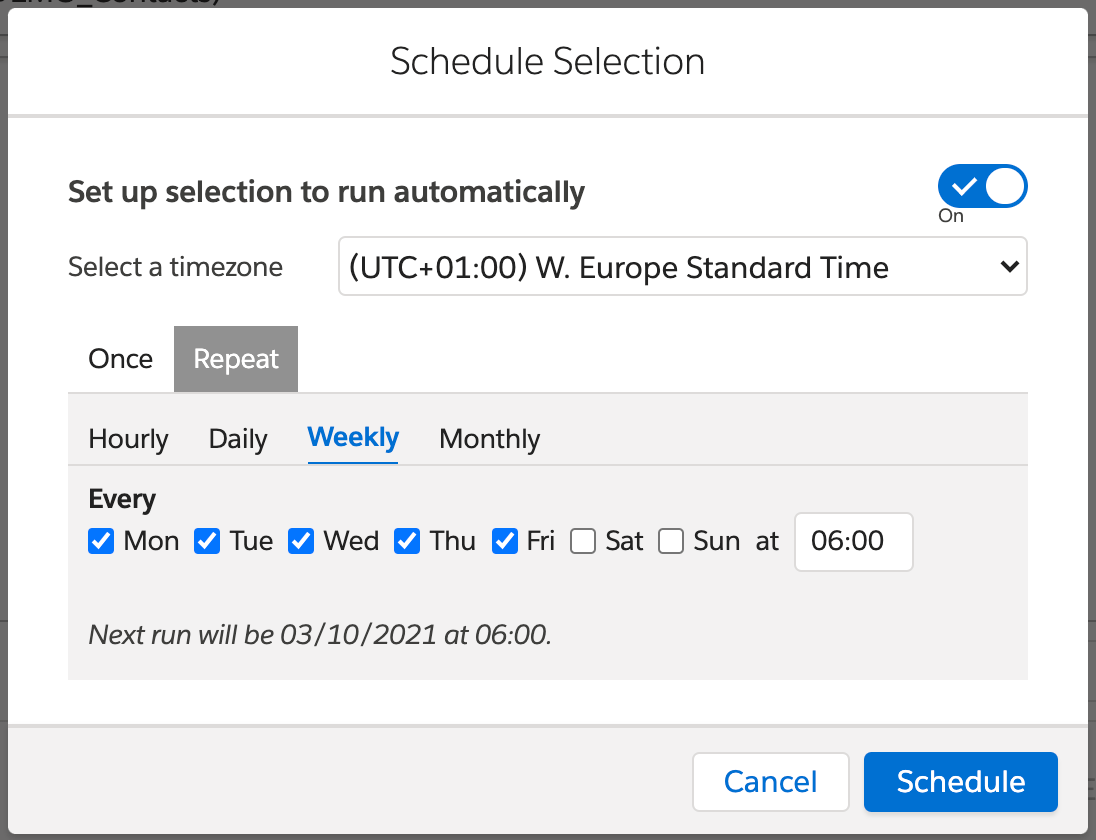
Task: Open the Monthly frequency tab
Action: coord(489,439)
